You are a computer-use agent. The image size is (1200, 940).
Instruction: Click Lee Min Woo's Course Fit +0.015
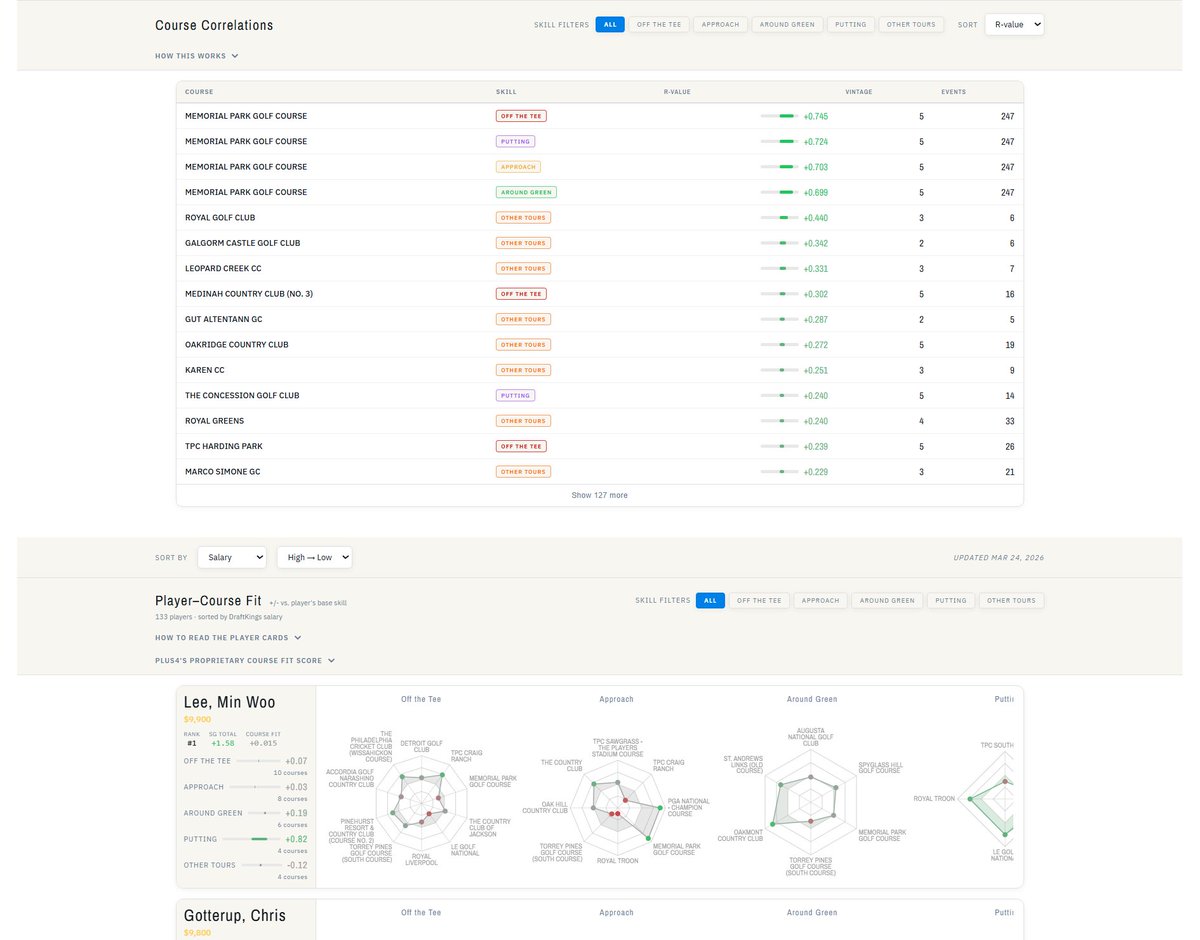tap(262, 743)
